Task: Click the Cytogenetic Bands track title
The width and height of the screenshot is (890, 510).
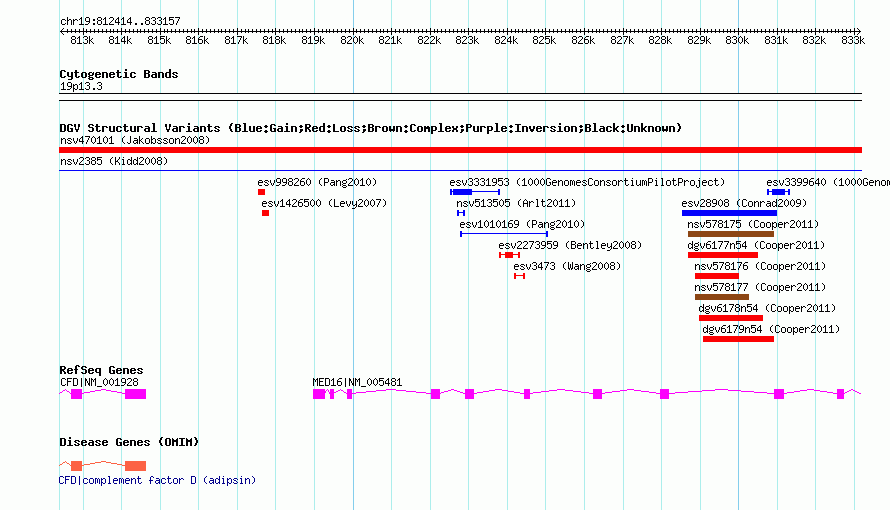Action: [119, 74]
